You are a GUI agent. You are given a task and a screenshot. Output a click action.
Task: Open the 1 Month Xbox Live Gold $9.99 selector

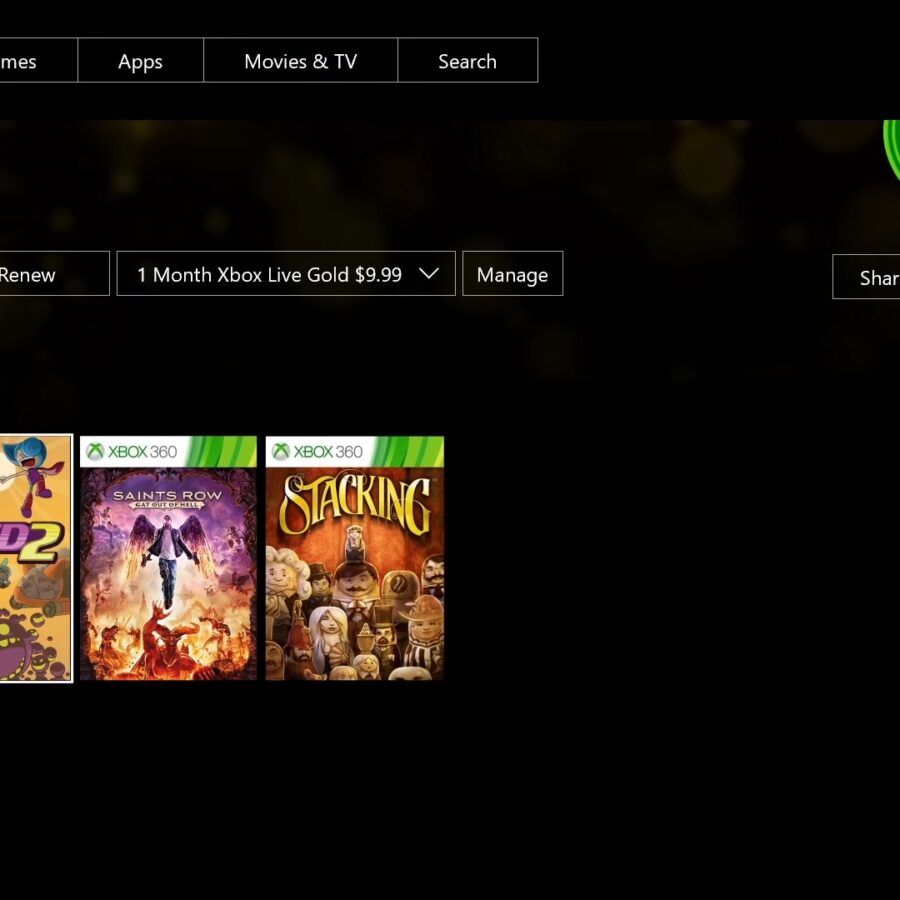coord(270,274)
